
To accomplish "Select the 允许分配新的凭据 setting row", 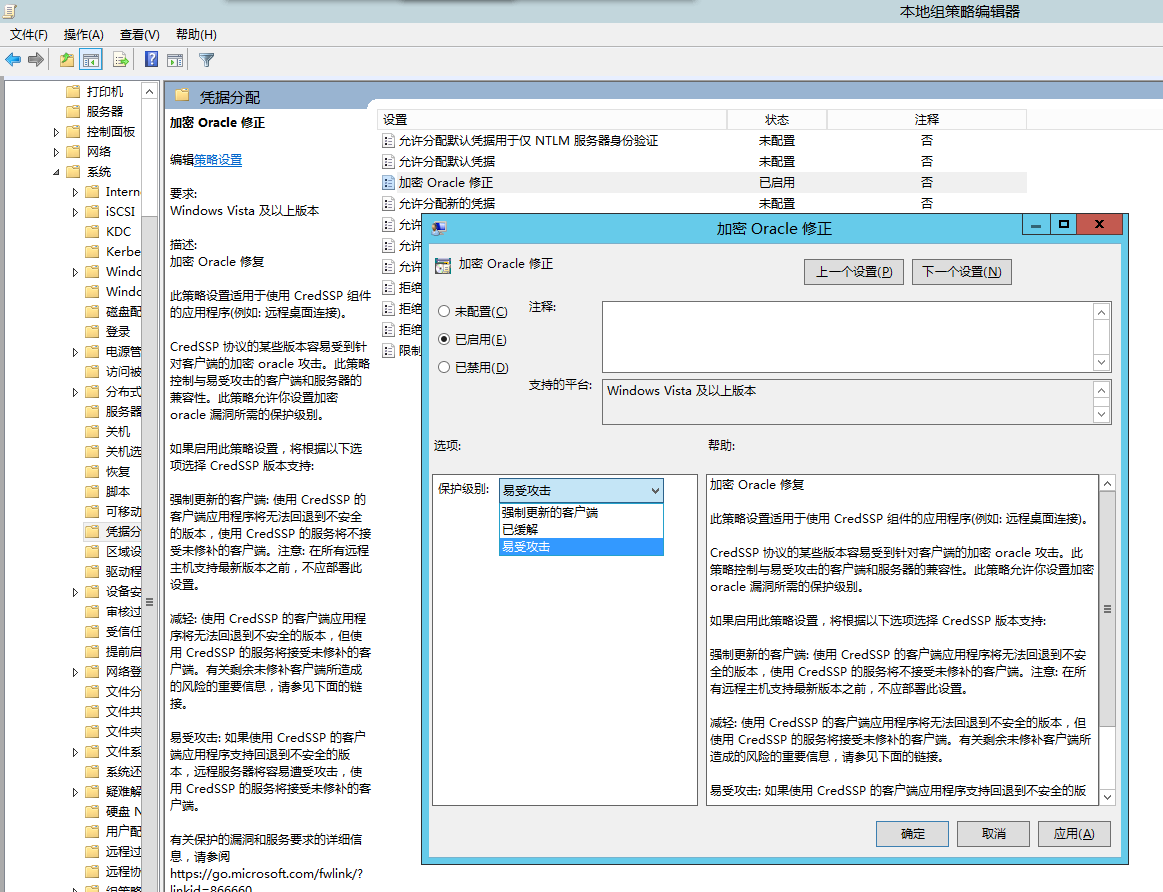I will [702, 203].
